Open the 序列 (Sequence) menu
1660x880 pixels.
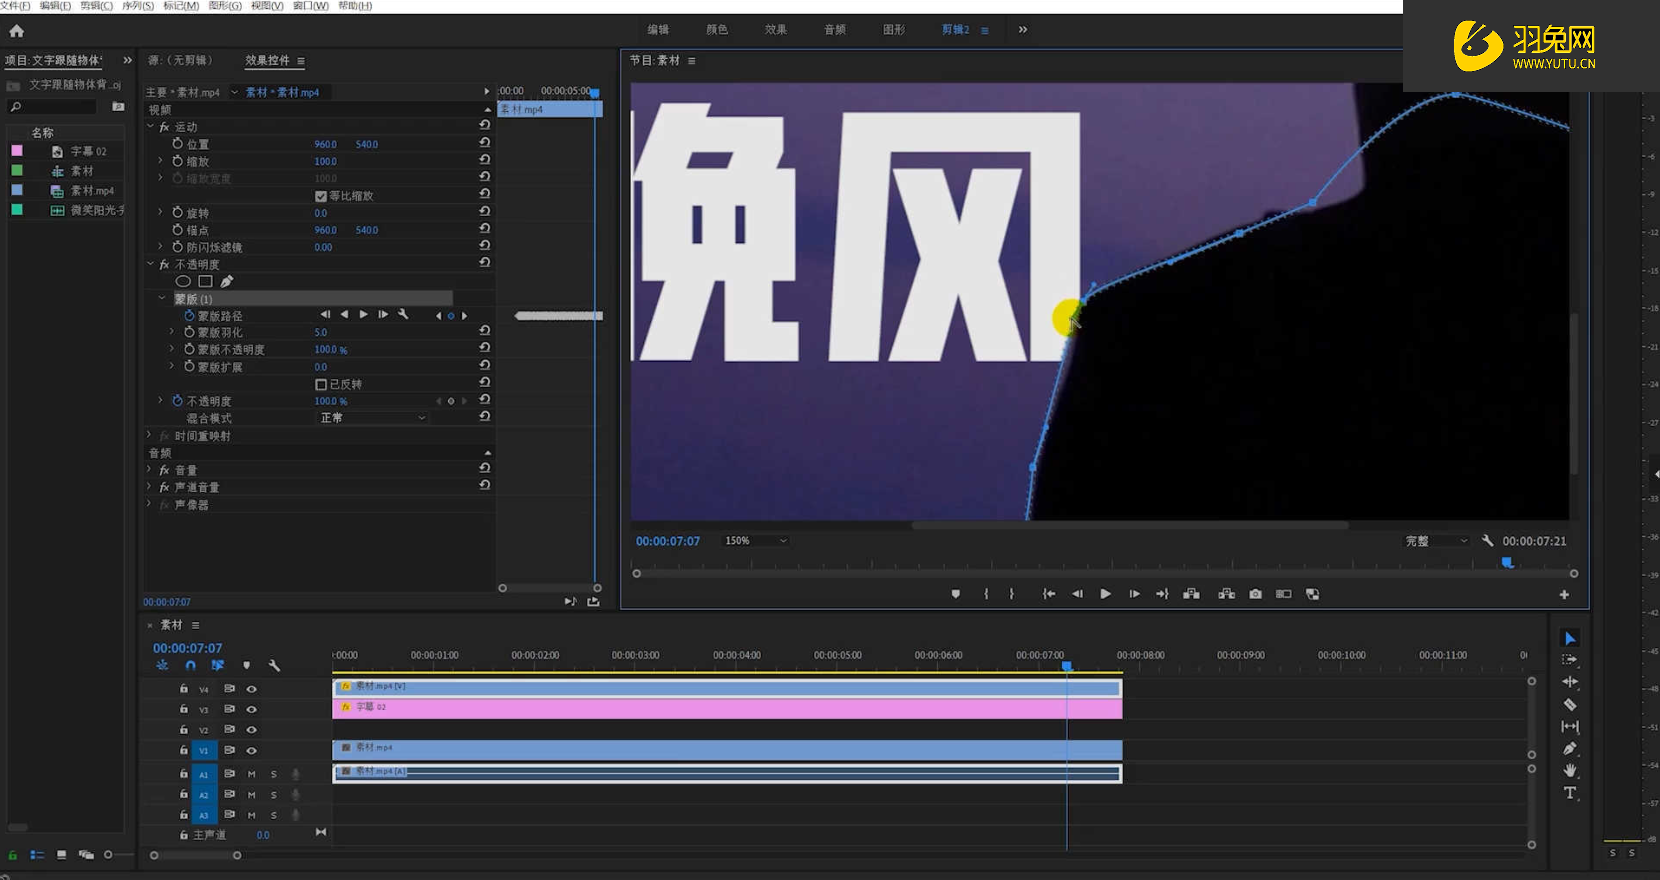[x=138, y=6]
